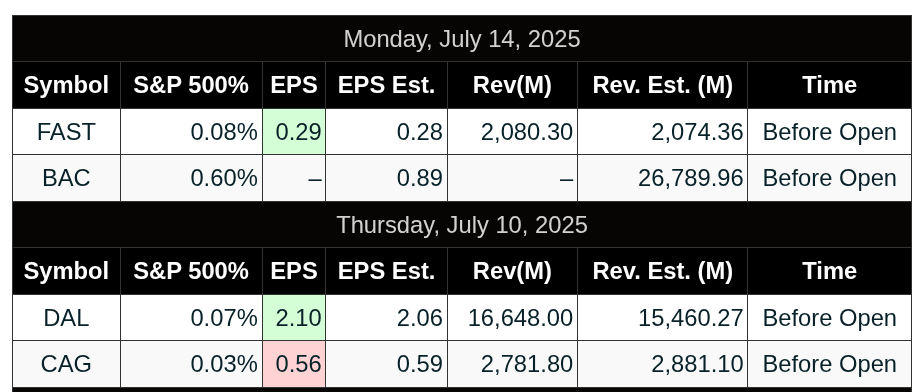
Task: Click the BAC ticker symbol
Action: pyautogui.click(x=66, y=178)
